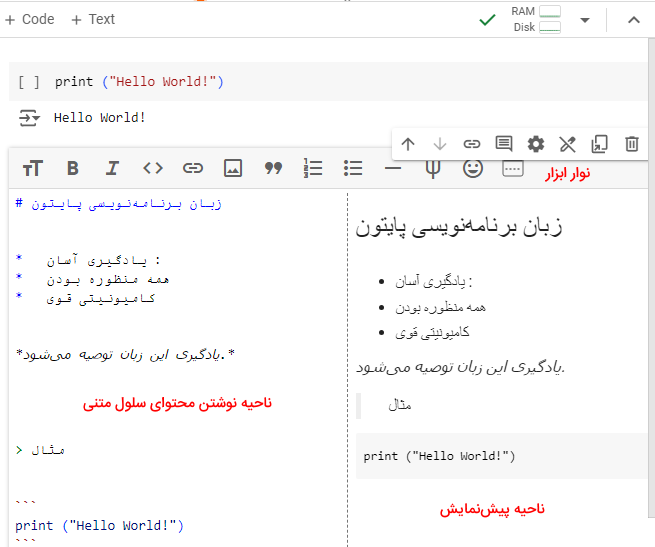Open cell settings gear
This screenshot has width=655, height=547.
click(536, 144)
